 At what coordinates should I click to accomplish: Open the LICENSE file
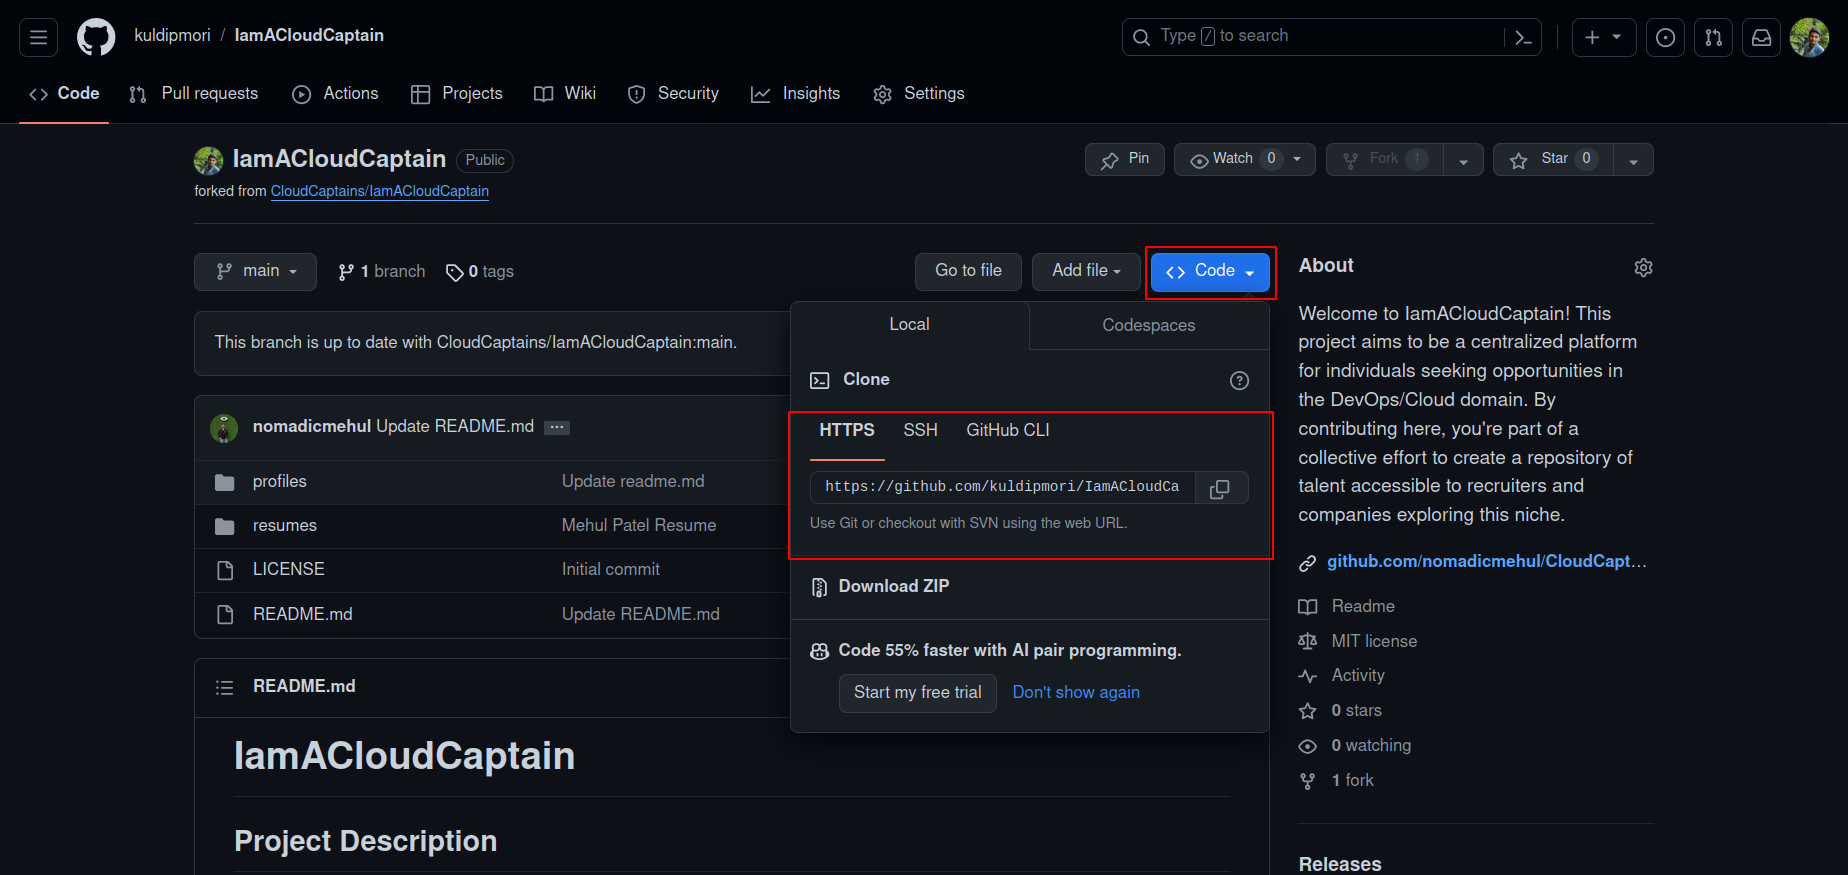[289, 570]
